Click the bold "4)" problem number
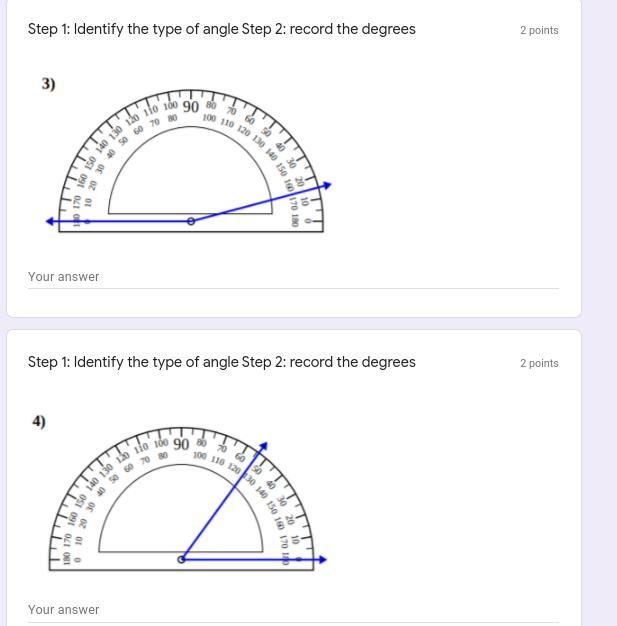 click(x=39, y=422)
